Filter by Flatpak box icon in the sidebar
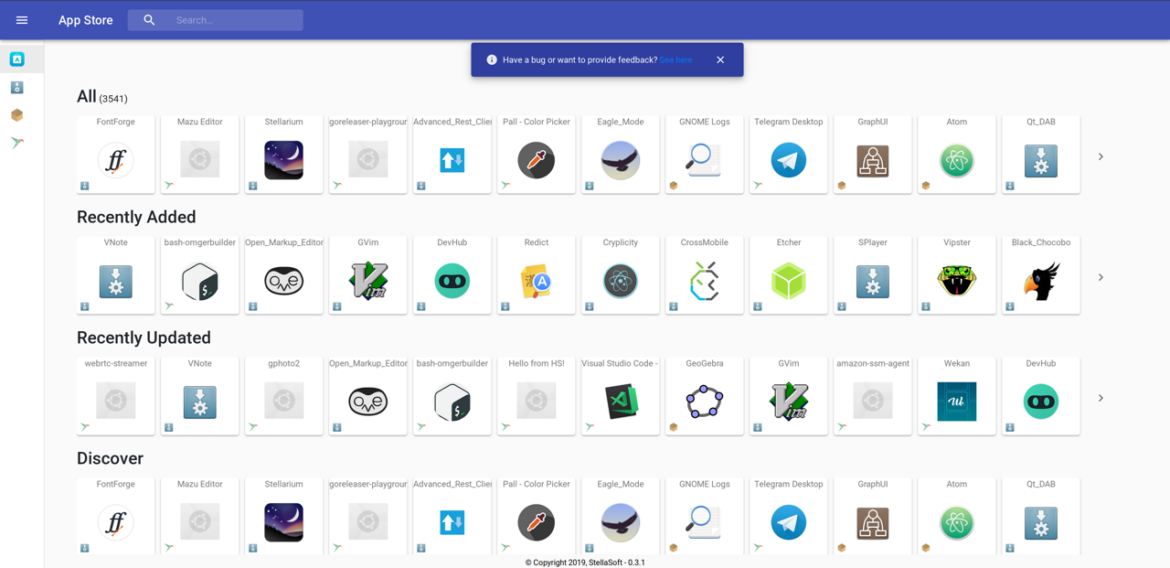The width and height of the screenshot is (1170, 568). tap(17, 115)
